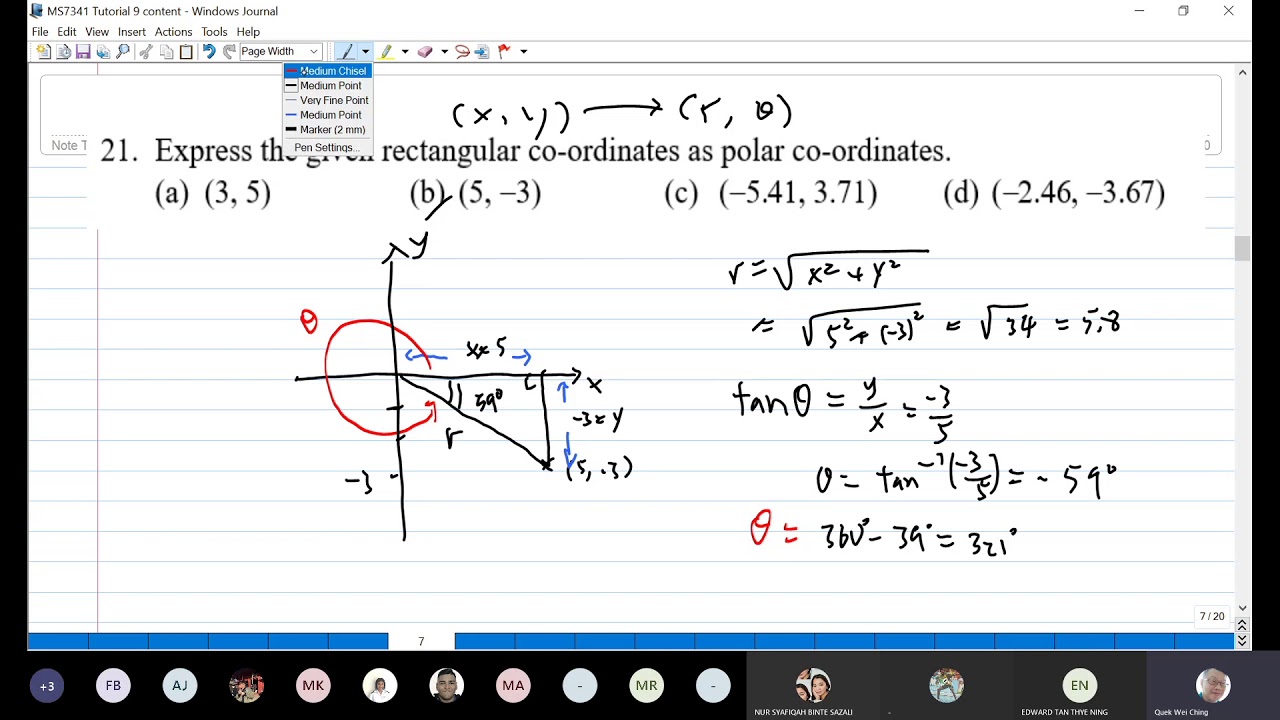
Task: Open the Help menu
Action: click(248, 32)
